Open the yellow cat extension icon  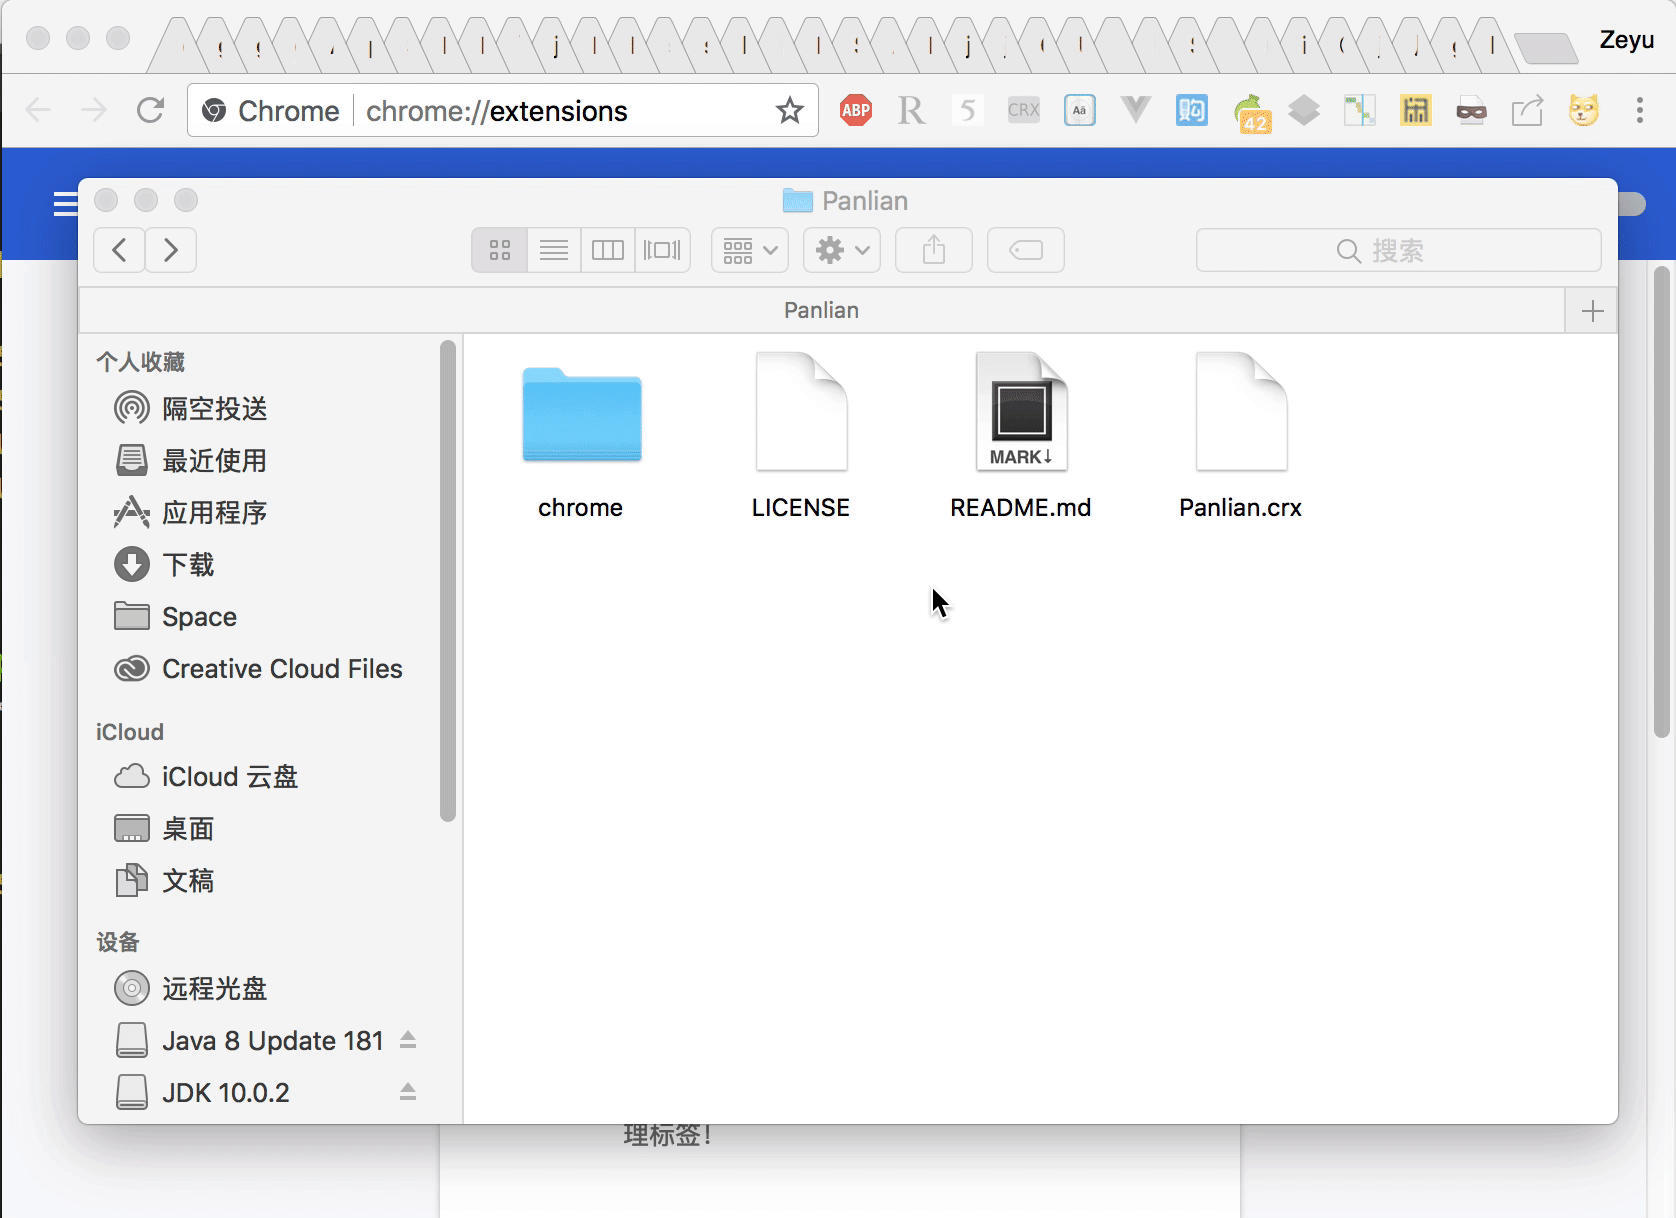click(x=1584, y=110)
